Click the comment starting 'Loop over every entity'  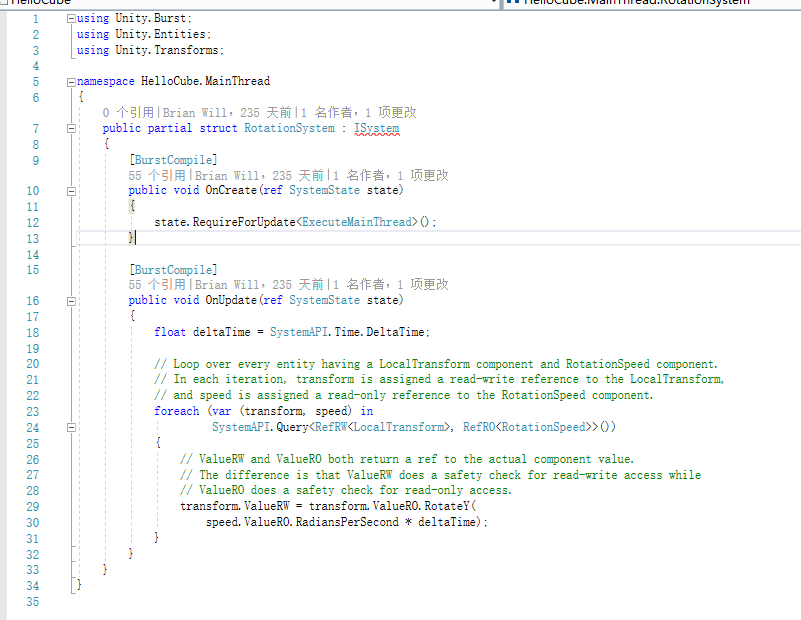click(436, 364)
